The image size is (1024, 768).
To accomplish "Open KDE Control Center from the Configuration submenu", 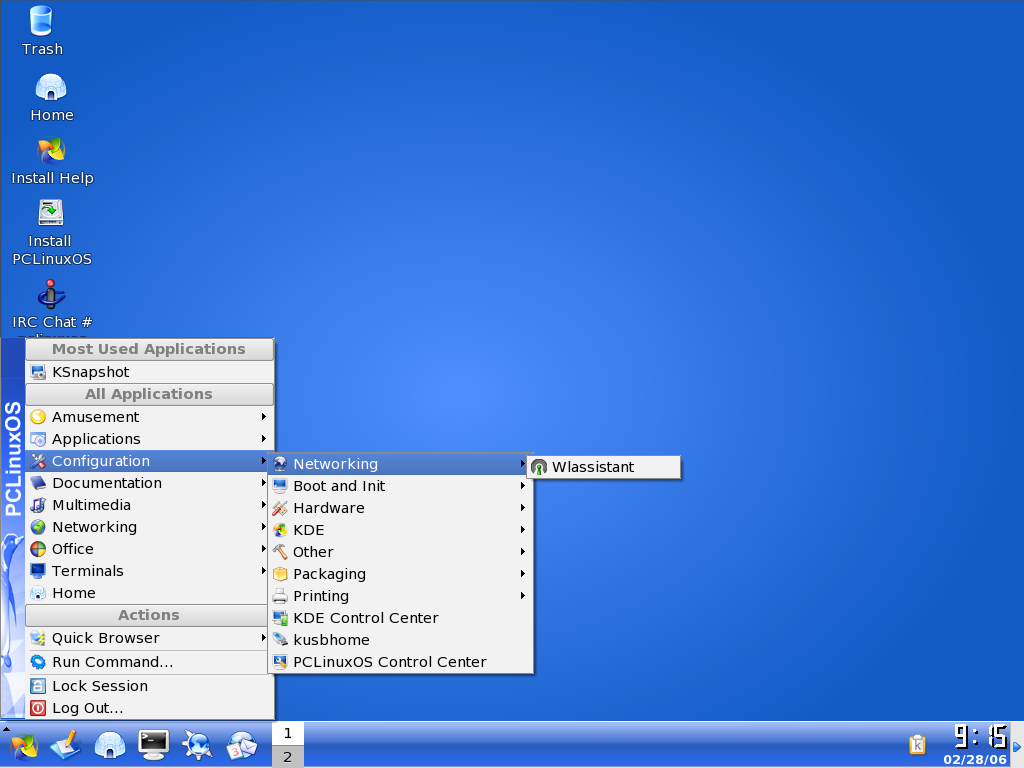I will coord(401,618).
